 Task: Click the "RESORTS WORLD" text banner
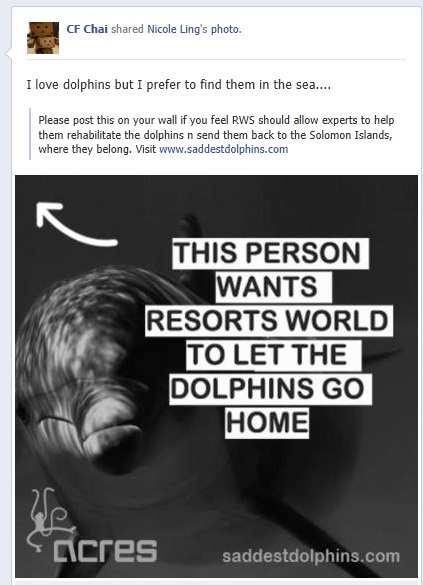click(x=269, y=321)
